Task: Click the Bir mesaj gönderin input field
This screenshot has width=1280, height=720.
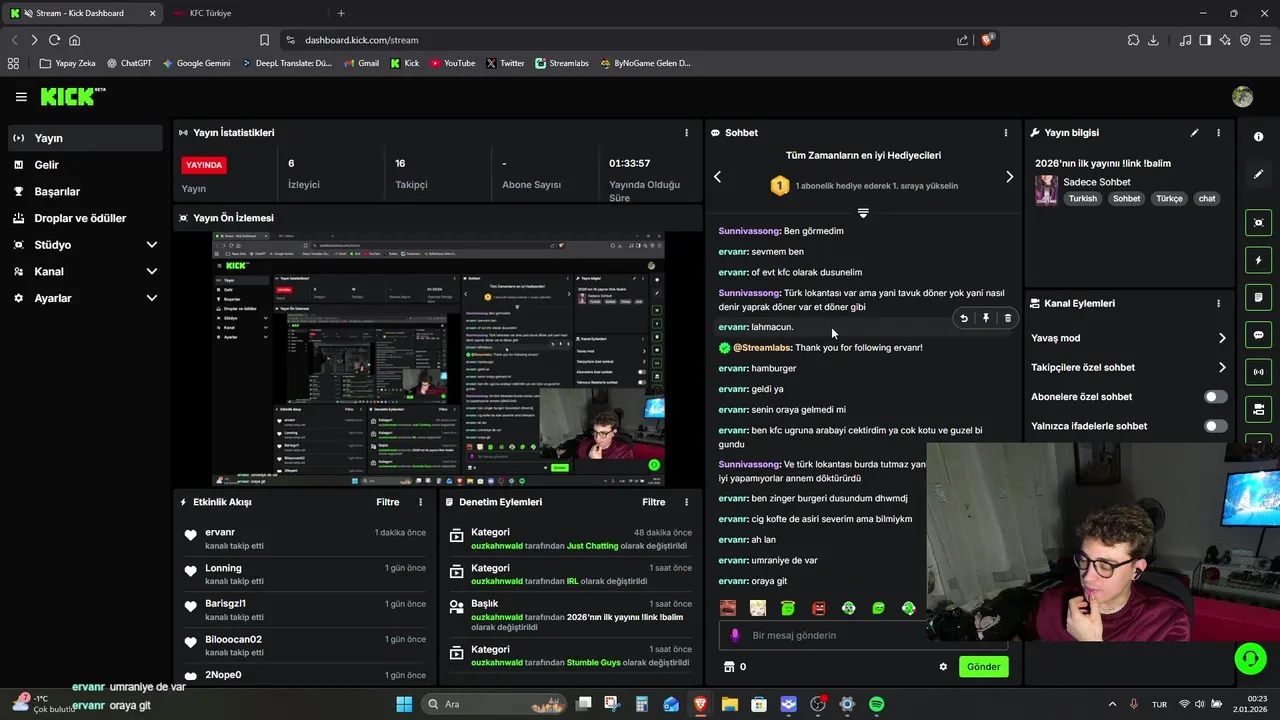Action: point(862,635)
